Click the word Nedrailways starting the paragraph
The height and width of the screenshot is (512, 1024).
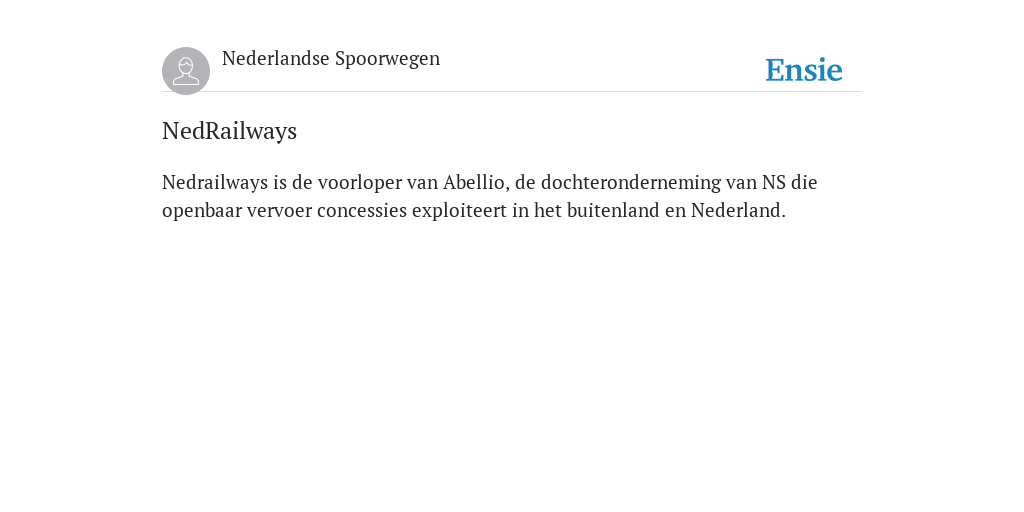click(x=215, y=183)
